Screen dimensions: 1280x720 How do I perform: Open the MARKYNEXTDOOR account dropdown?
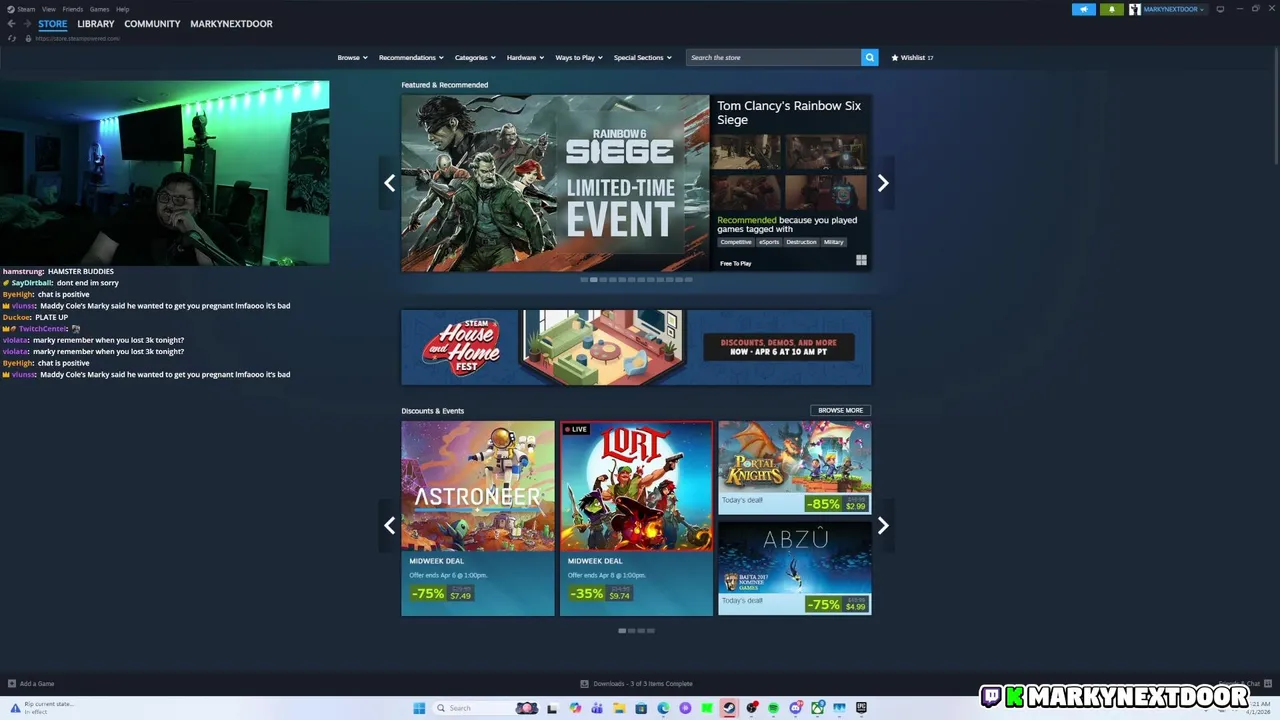point(1168,9)
